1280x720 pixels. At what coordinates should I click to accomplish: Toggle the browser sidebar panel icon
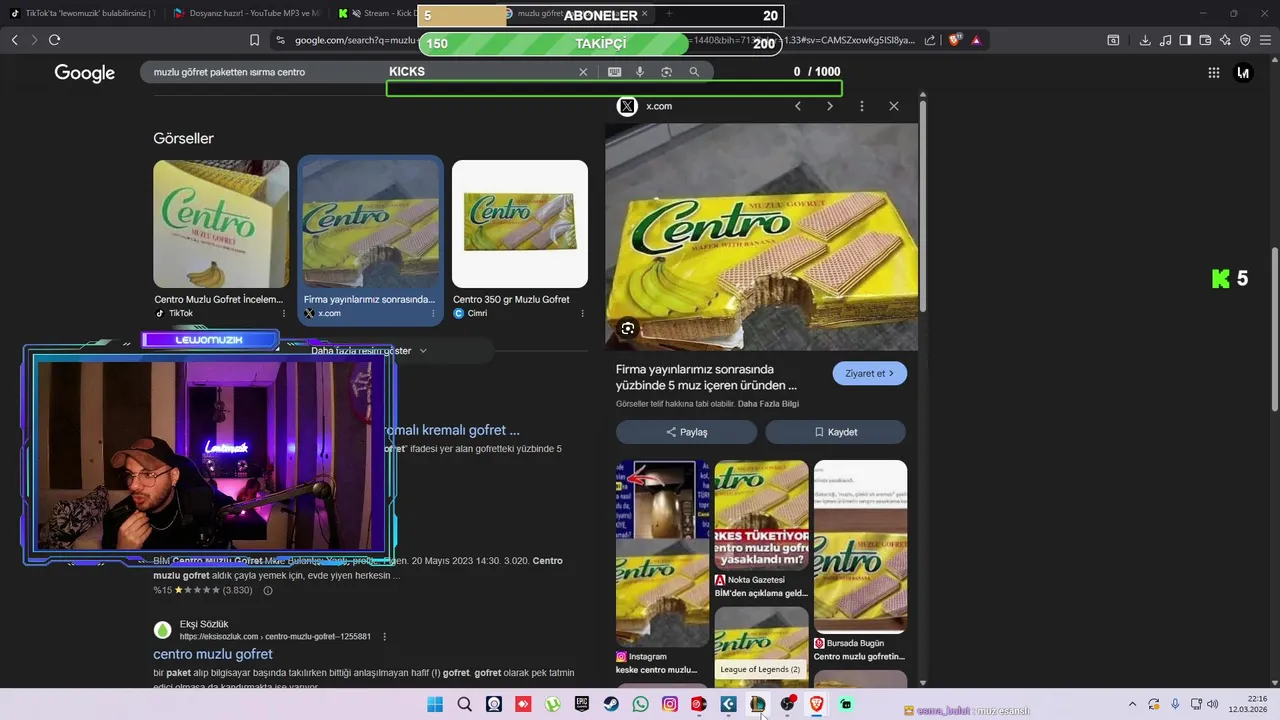click(1185, 40)
